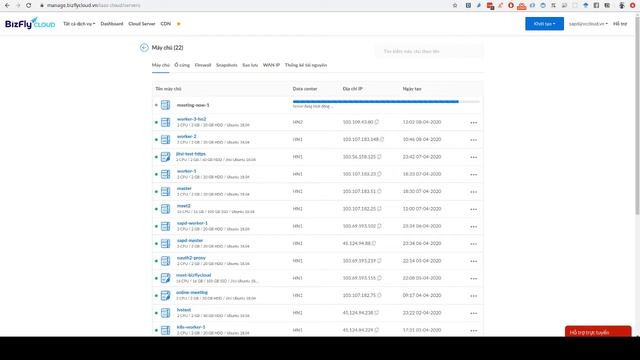Copy the IP address of sapd-worker-1
This screenshot has width=640, height=360.
click(379, 226)
